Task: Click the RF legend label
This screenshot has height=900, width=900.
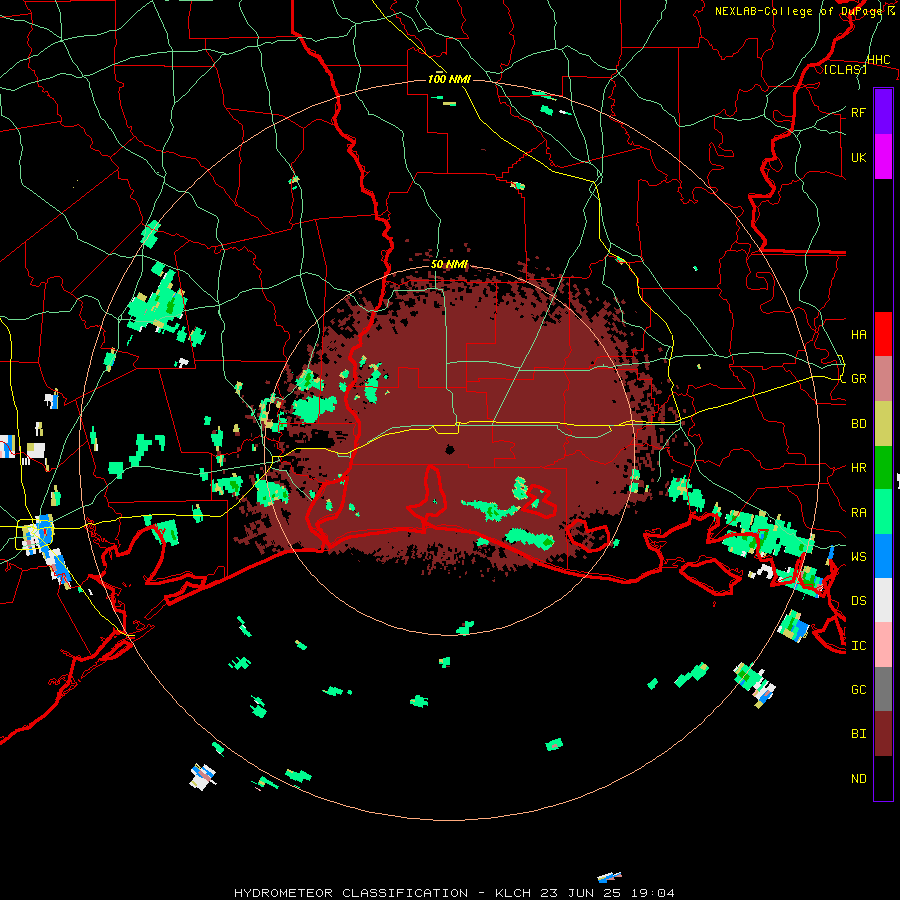Action: [858, 112]
